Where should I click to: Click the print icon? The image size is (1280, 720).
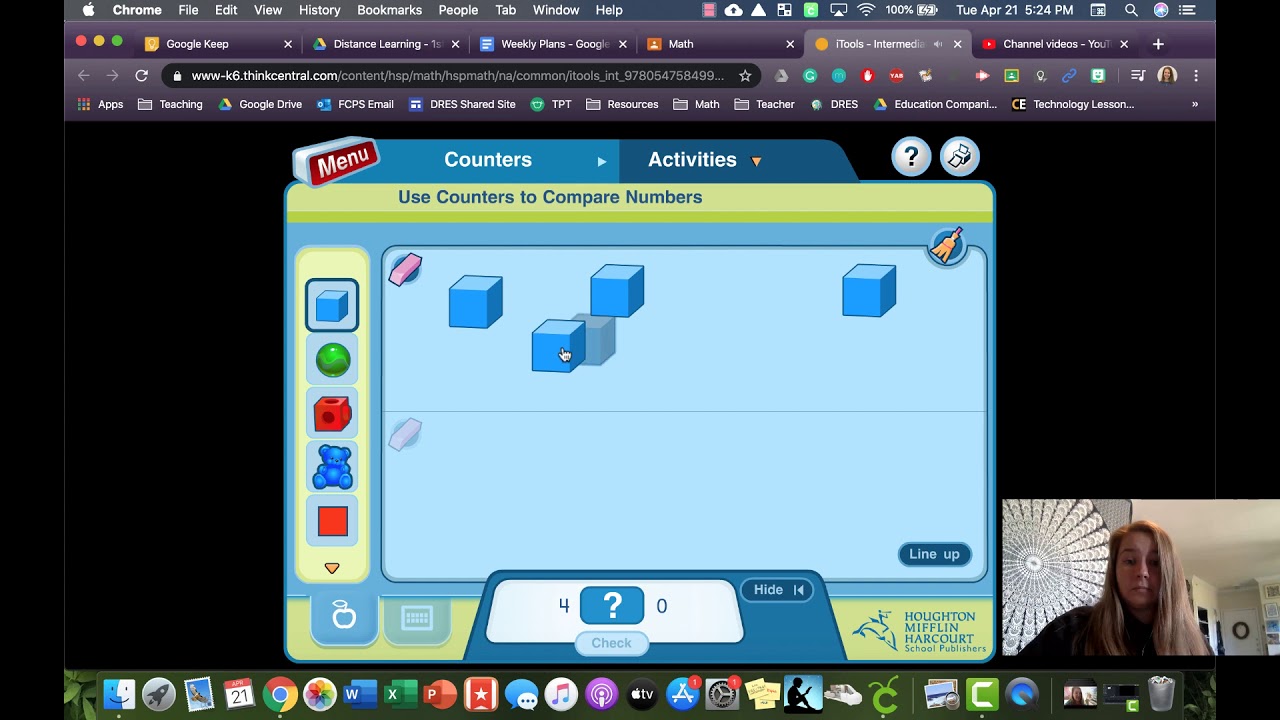(x=960, y=157)
